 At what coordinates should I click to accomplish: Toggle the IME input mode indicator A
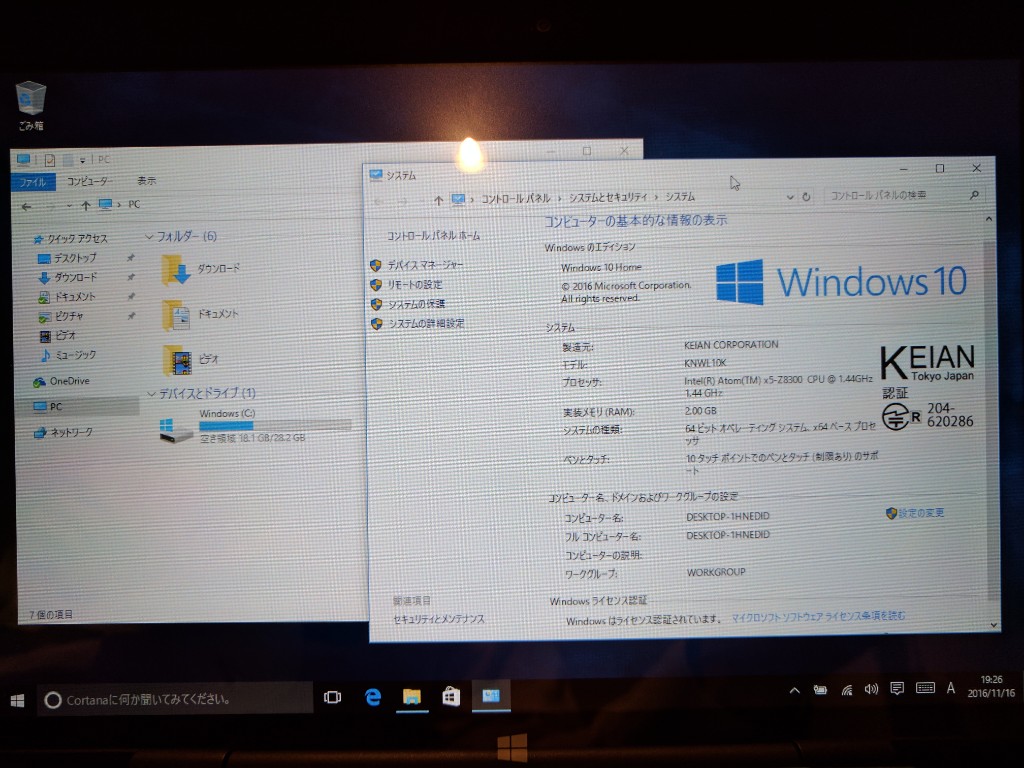click(951, 688)
